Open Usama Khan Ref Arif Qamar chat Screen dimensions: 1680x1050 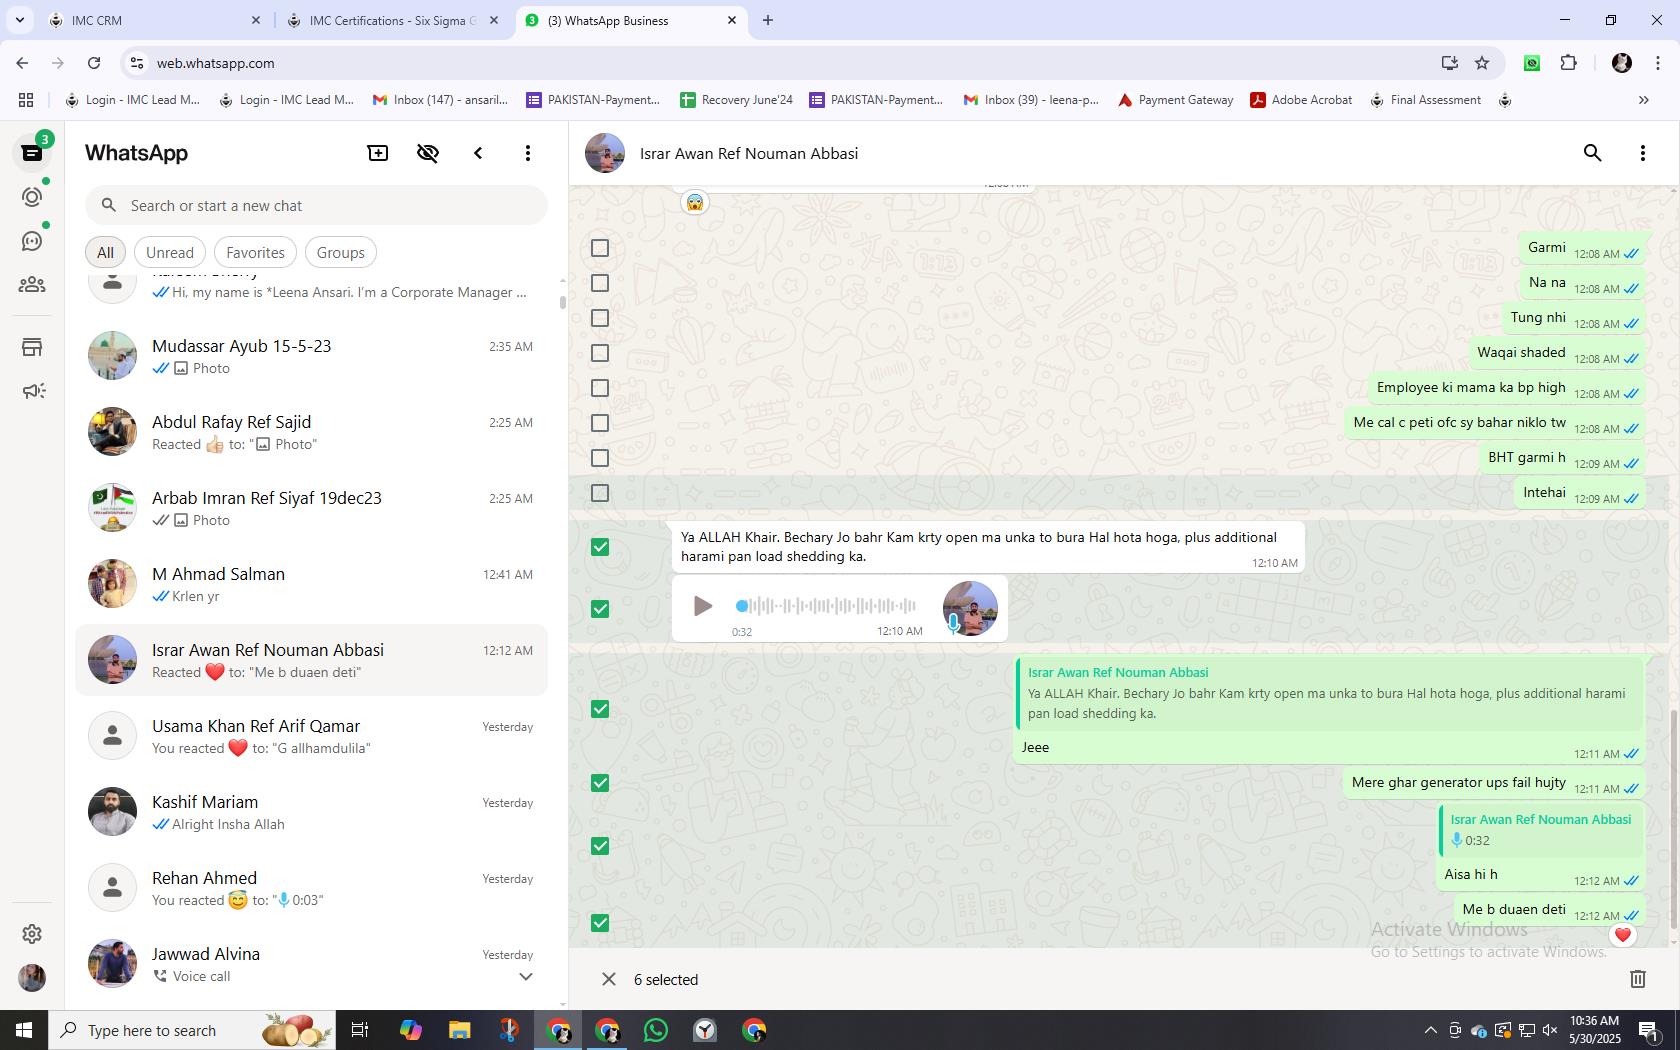pos(311,736)
